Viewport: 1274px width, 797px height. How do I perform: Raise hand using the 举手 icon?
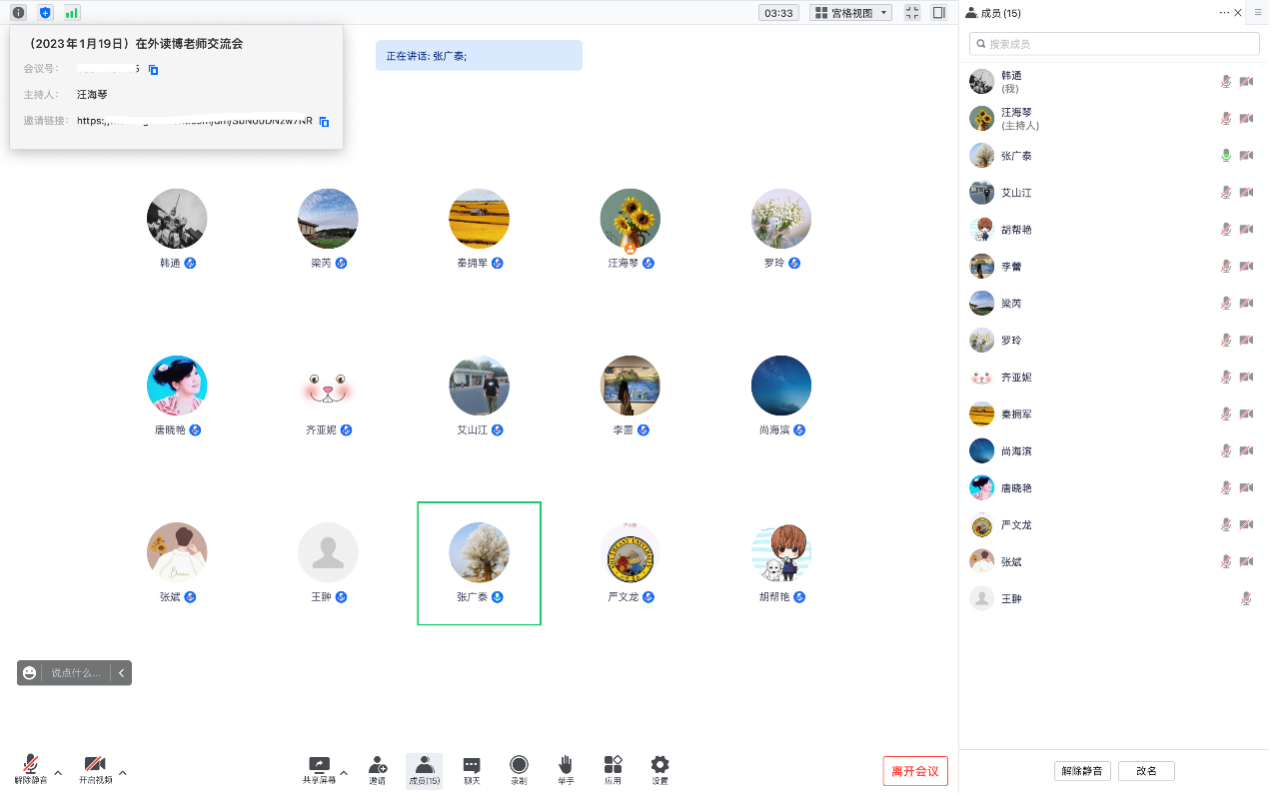coord(566,769)
